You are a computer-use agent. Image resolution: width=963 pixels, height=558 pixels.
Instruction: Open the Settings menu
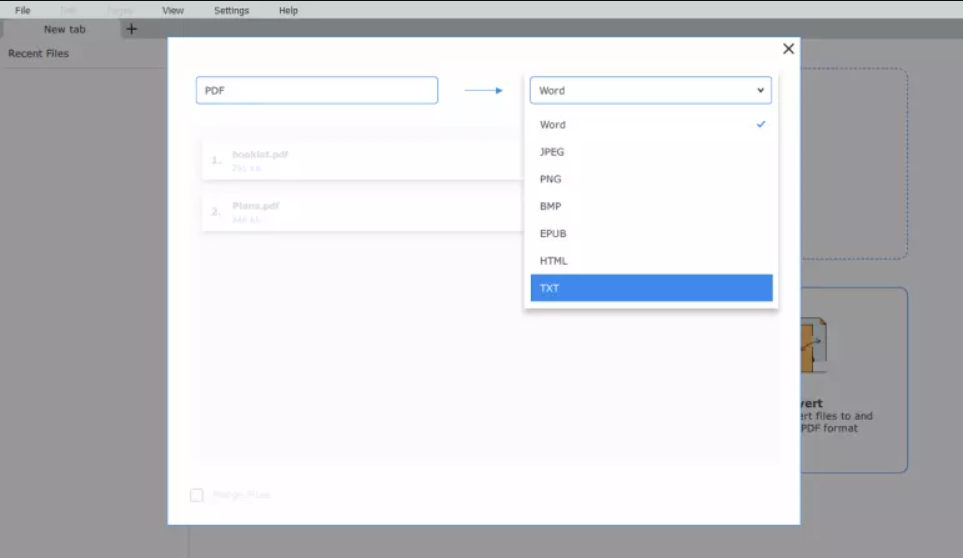(x=232, y=10)
